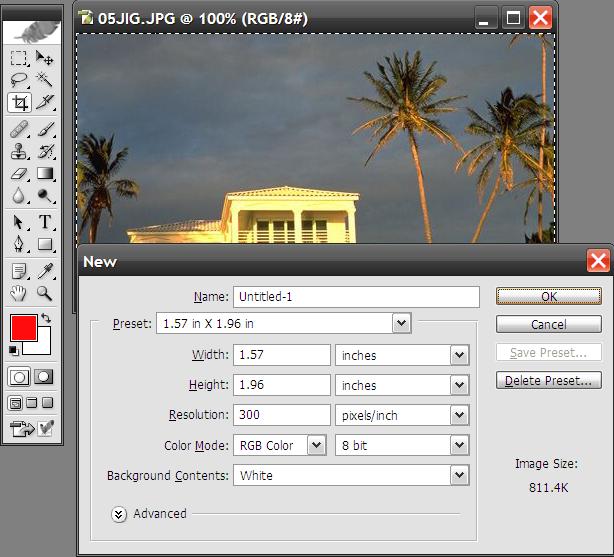The width and height of the screenshot is (614, 557).
Task: Select the Zoom tool
Action: pyautogui.click(x=45, y=293)
